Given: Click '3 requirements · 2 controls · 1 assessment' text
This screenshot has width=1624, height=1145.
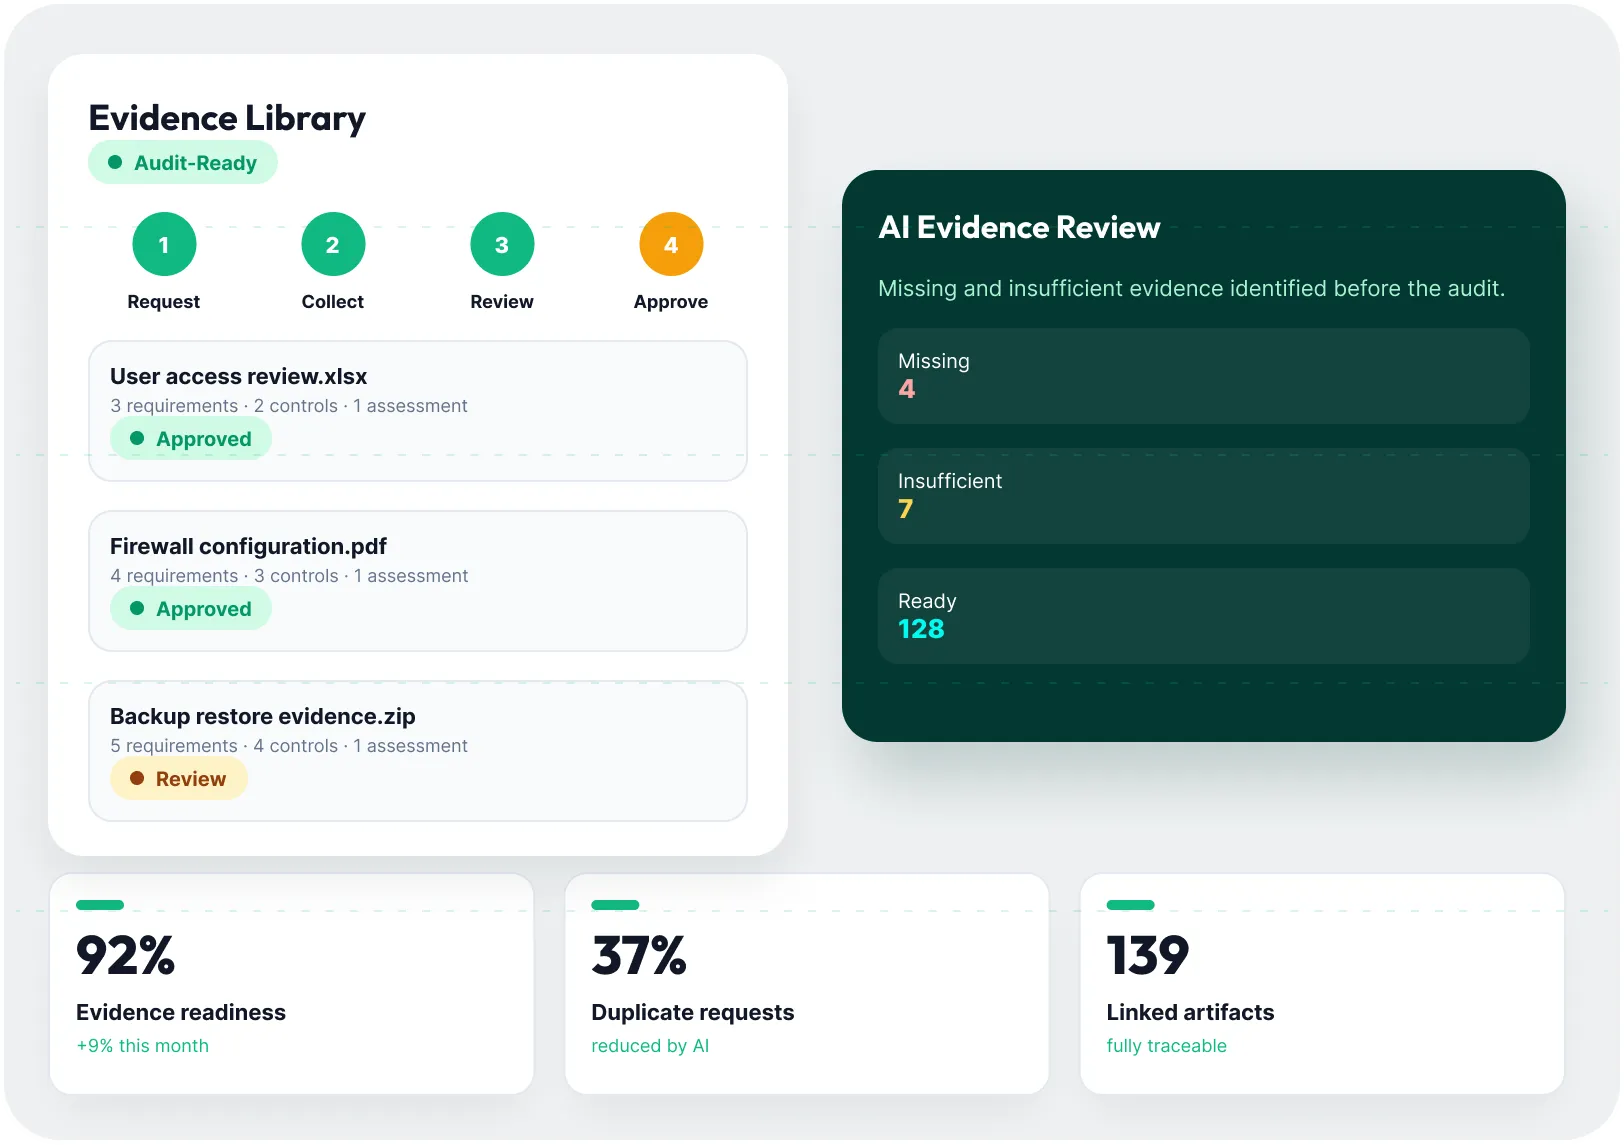Looking at the screenshot, I should pos(289,406).
